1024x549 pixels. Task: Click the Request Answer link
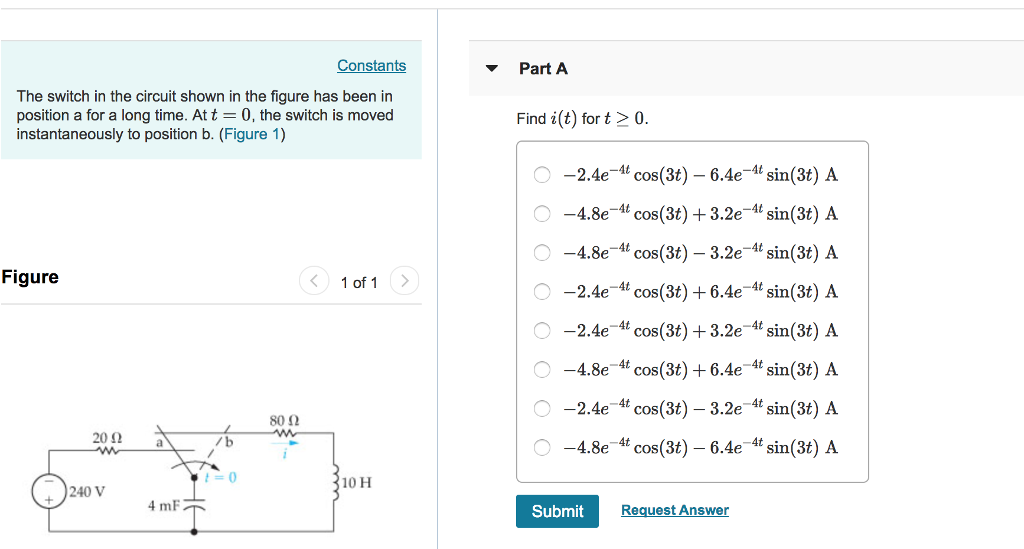[x=675, y=510]
